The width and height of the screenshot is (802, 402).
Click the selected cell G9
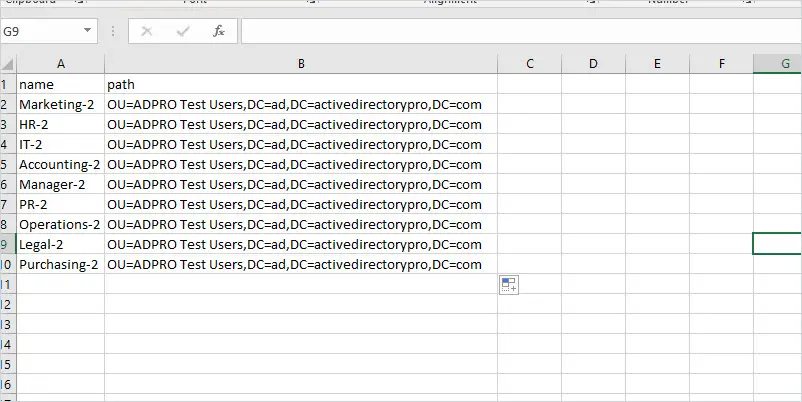tap(777, 243)
